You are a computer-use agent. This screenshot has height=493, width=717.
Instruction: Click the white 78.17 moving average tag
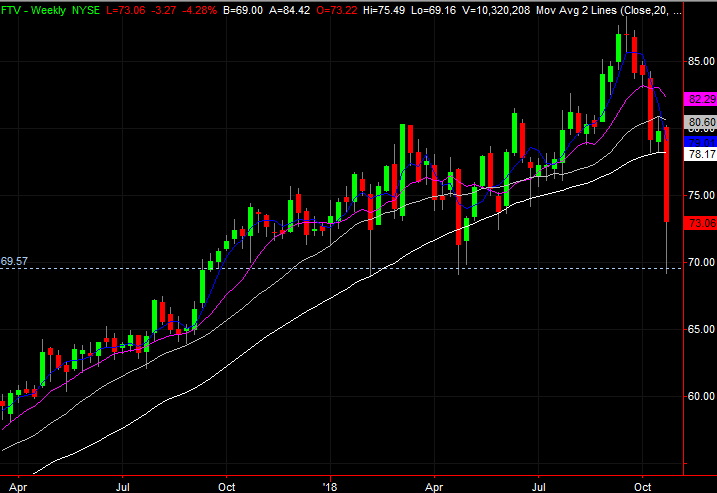coord(700,154)
